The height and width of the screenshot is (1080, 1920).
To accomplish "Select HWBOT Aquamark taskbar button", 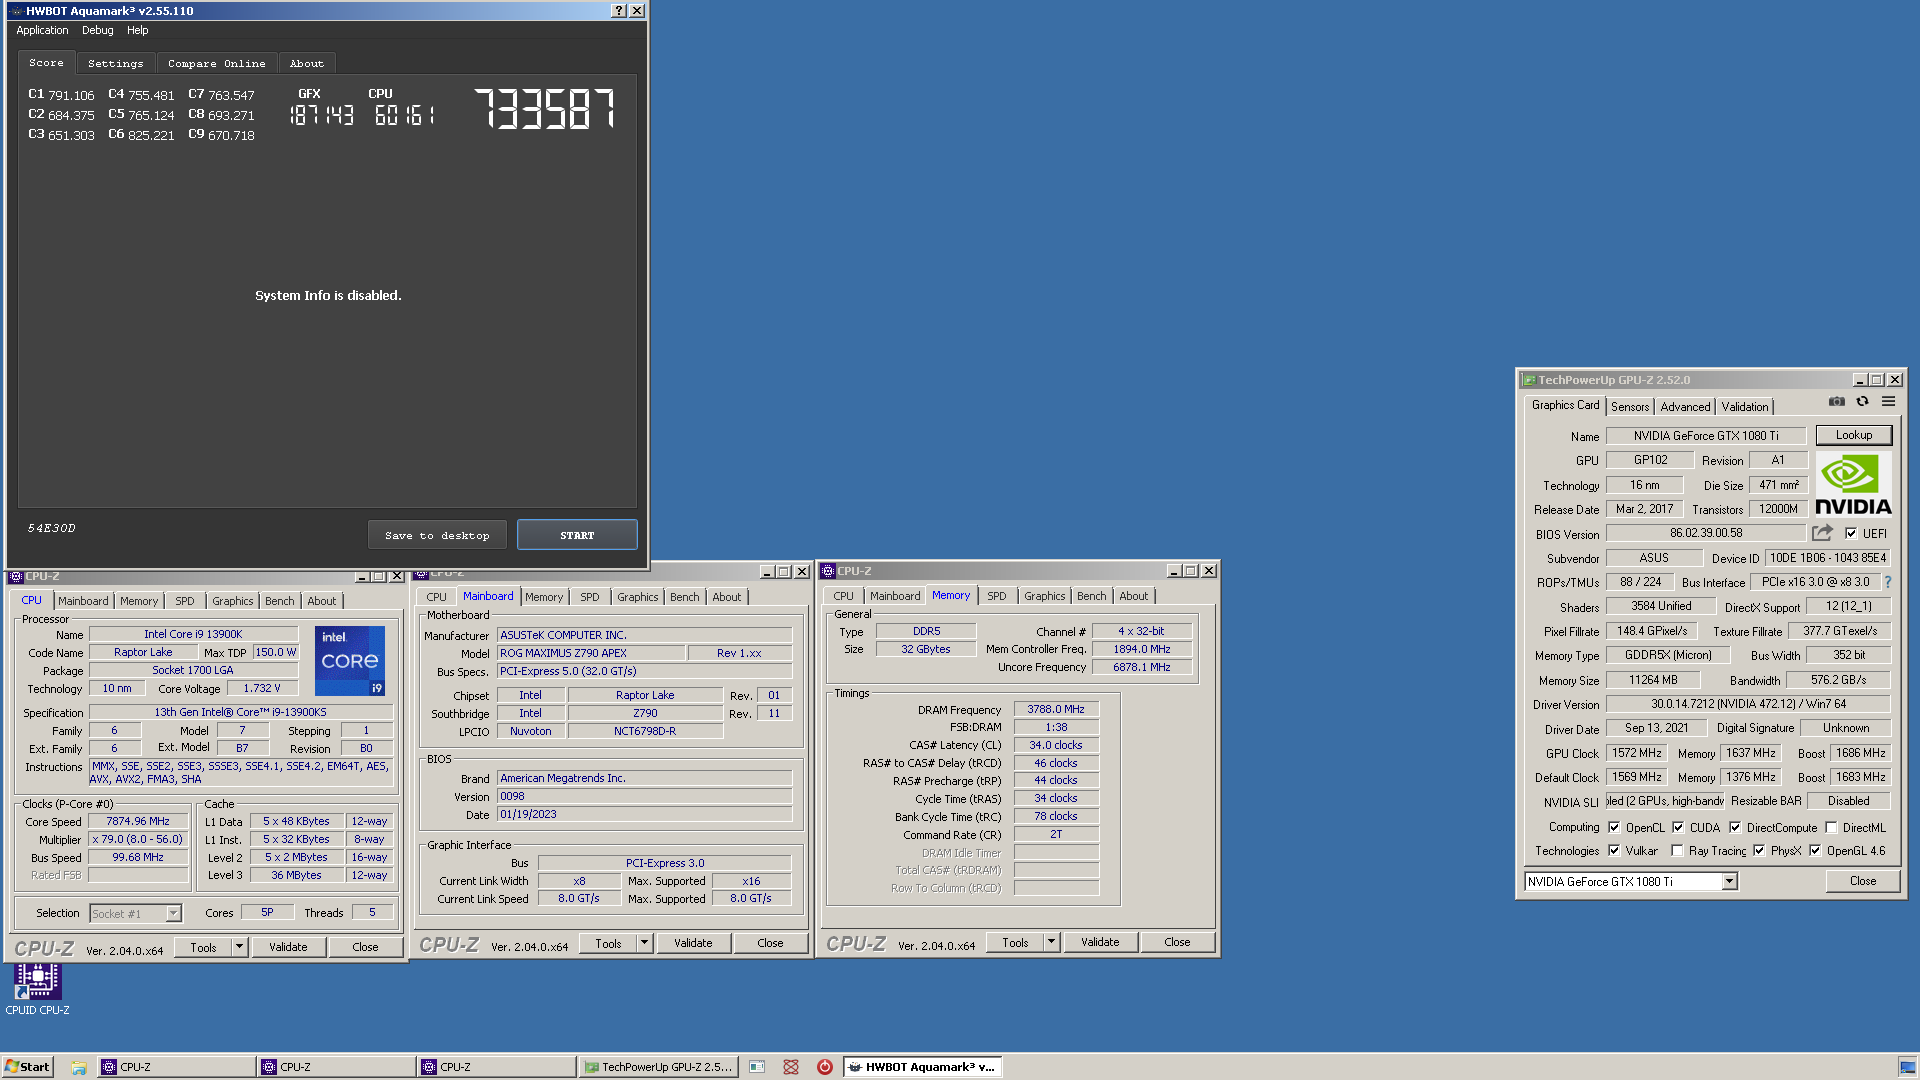I will [x=922, y=1067].
